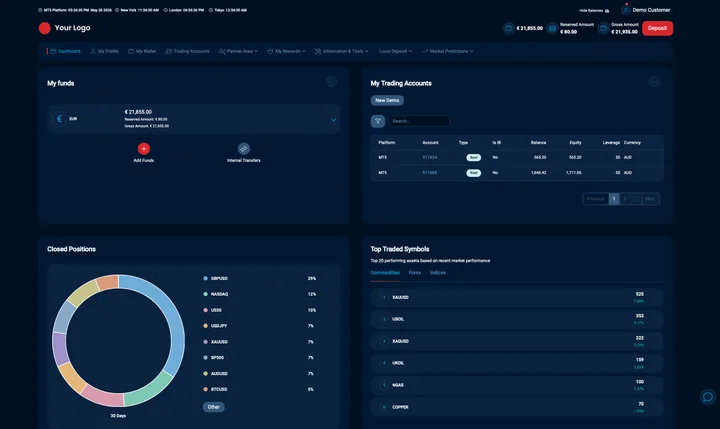Open the NGAS symbol row
Image resolution: width=720 pixels, height=429 pixels.
(517, 385)
